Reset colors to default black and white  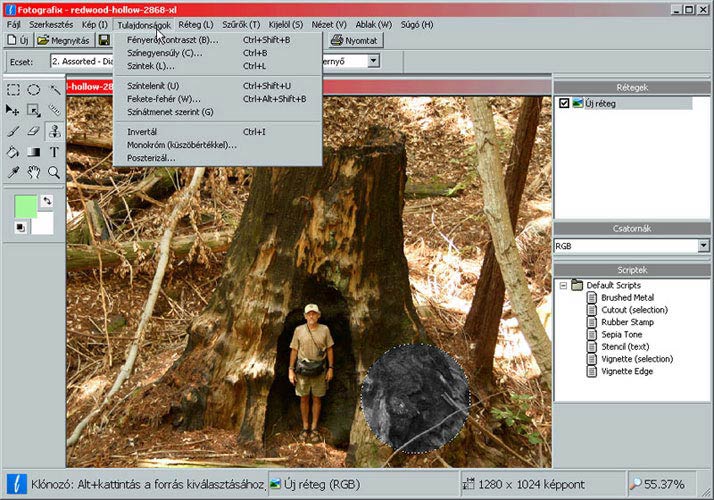coord(20,228)
